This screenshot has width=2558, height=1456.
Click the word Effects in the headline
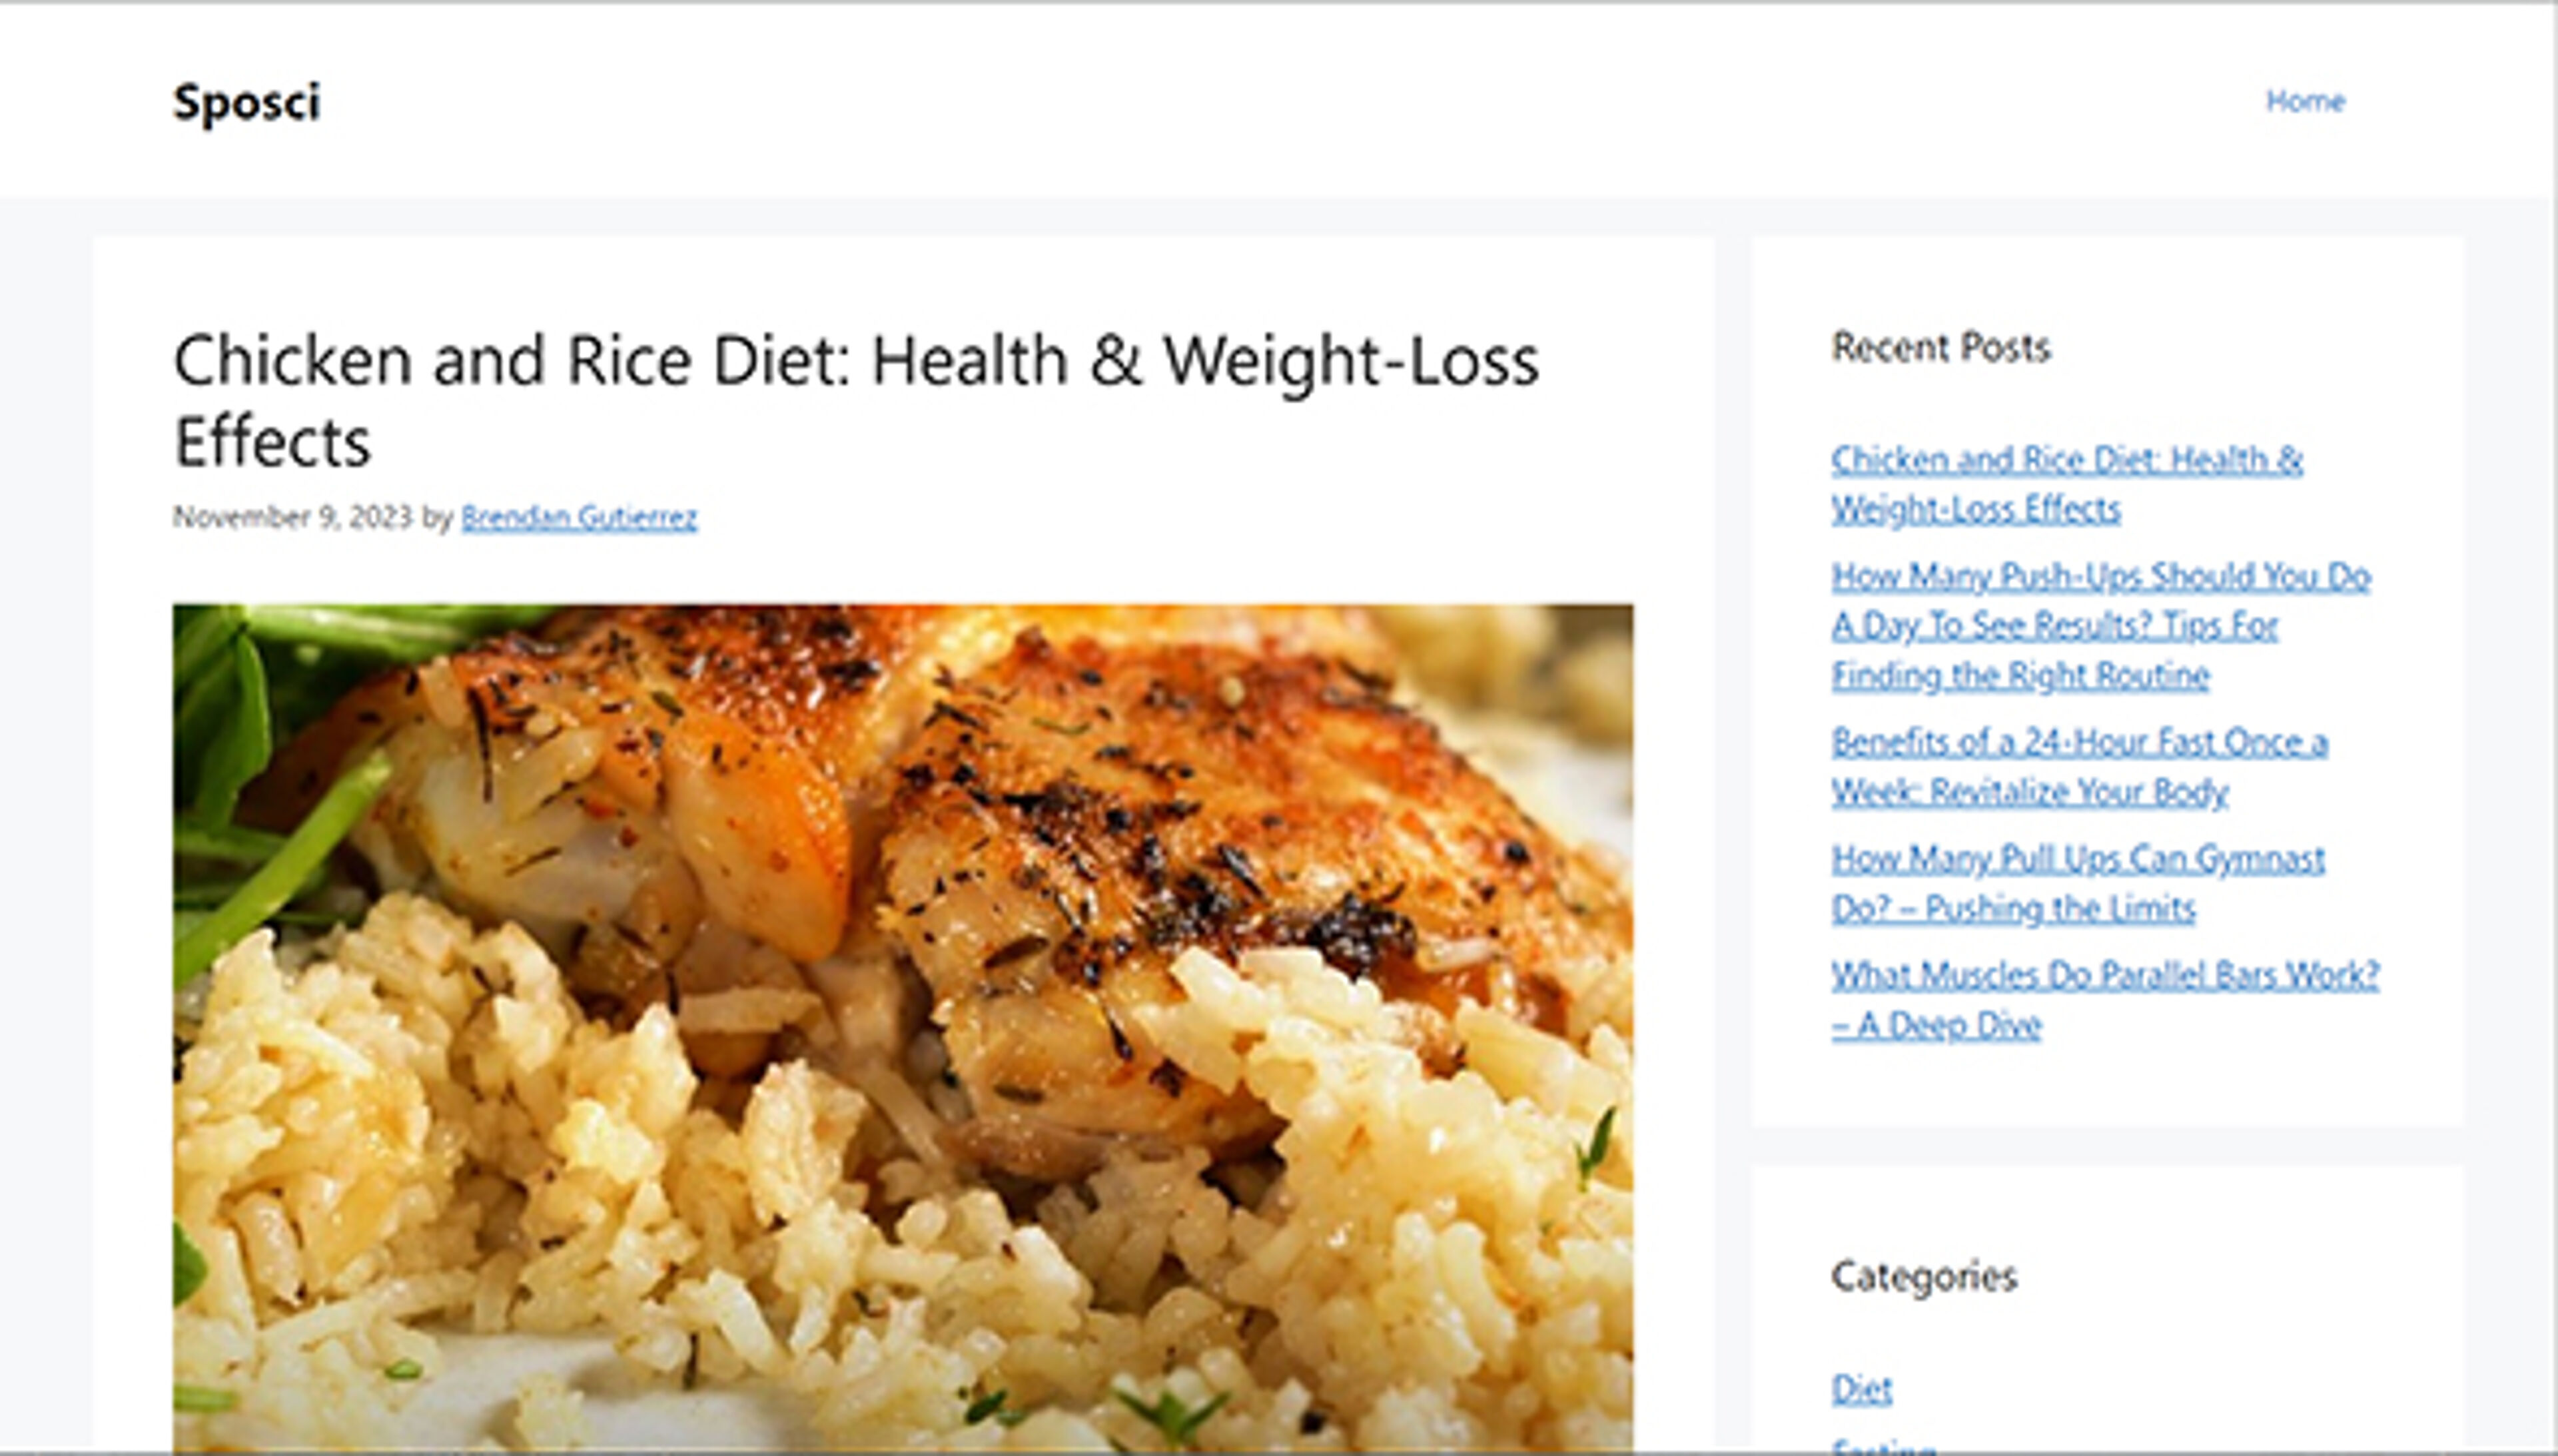(x=272, y=441)
